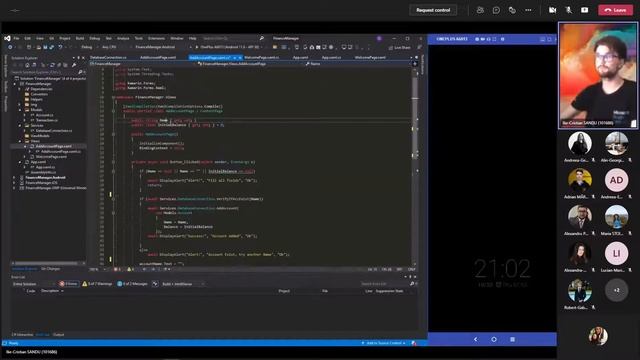Viewport: 640px width, 360px height.
Task: Click the Visual Studio title search box
Action: 233,38
